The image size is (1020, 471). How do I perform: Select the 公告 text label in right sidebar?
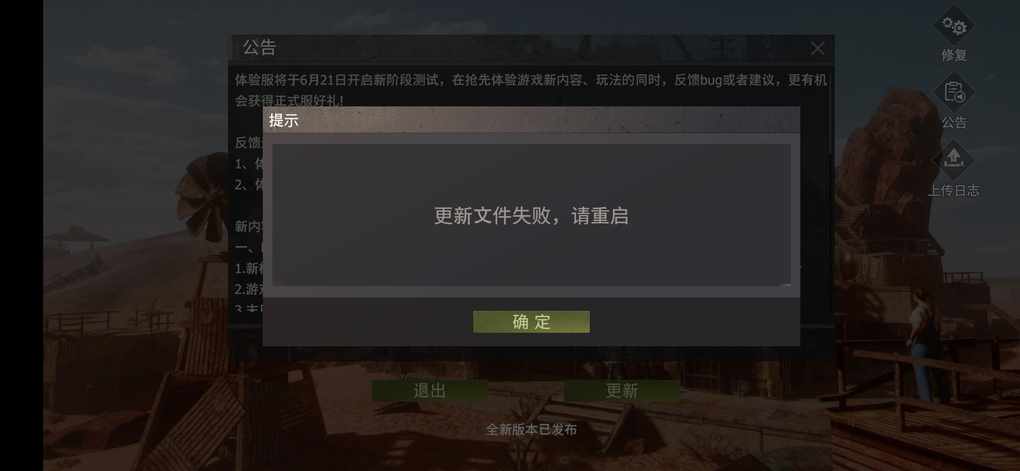click(954, 122)
